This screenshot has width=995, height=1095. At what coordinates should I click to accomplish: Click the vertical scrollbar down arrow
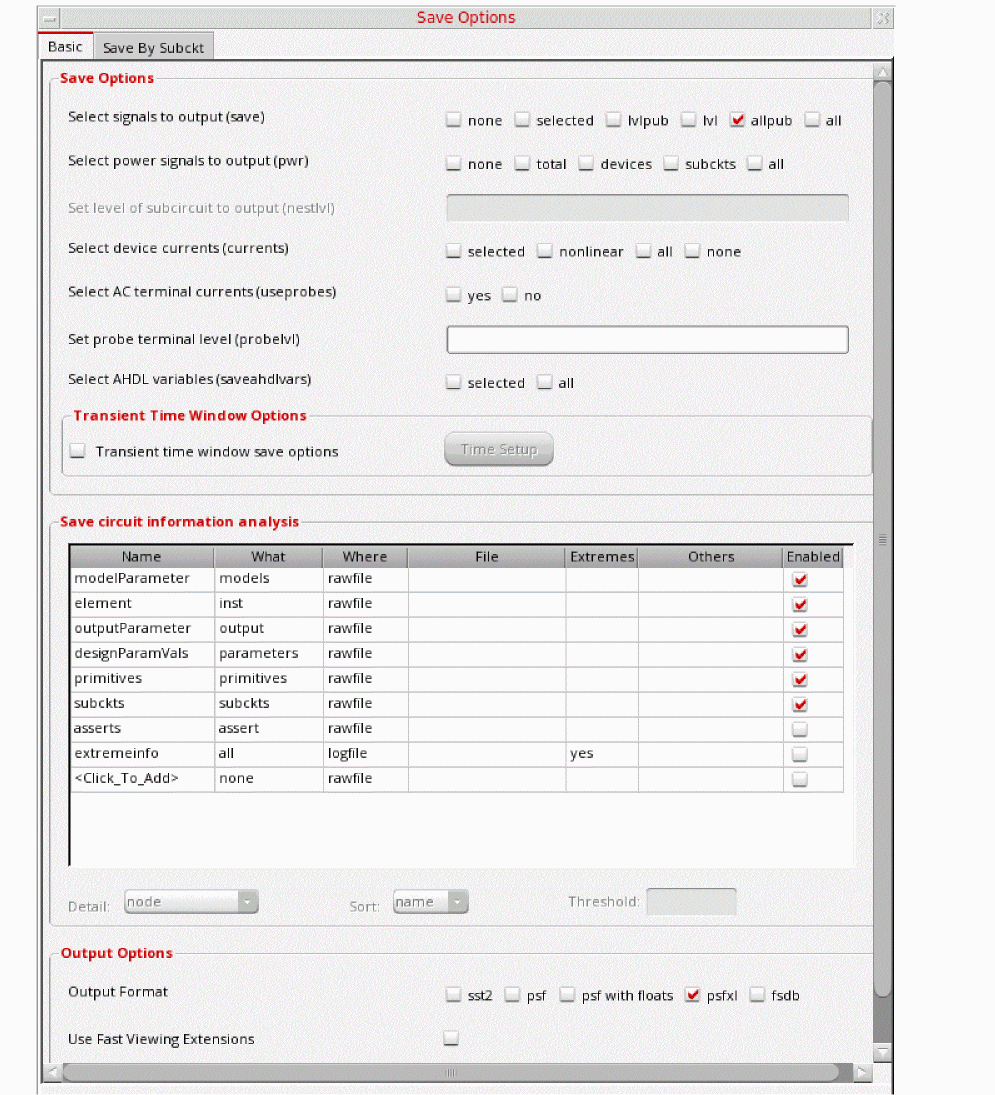[x=881, y=1052]
